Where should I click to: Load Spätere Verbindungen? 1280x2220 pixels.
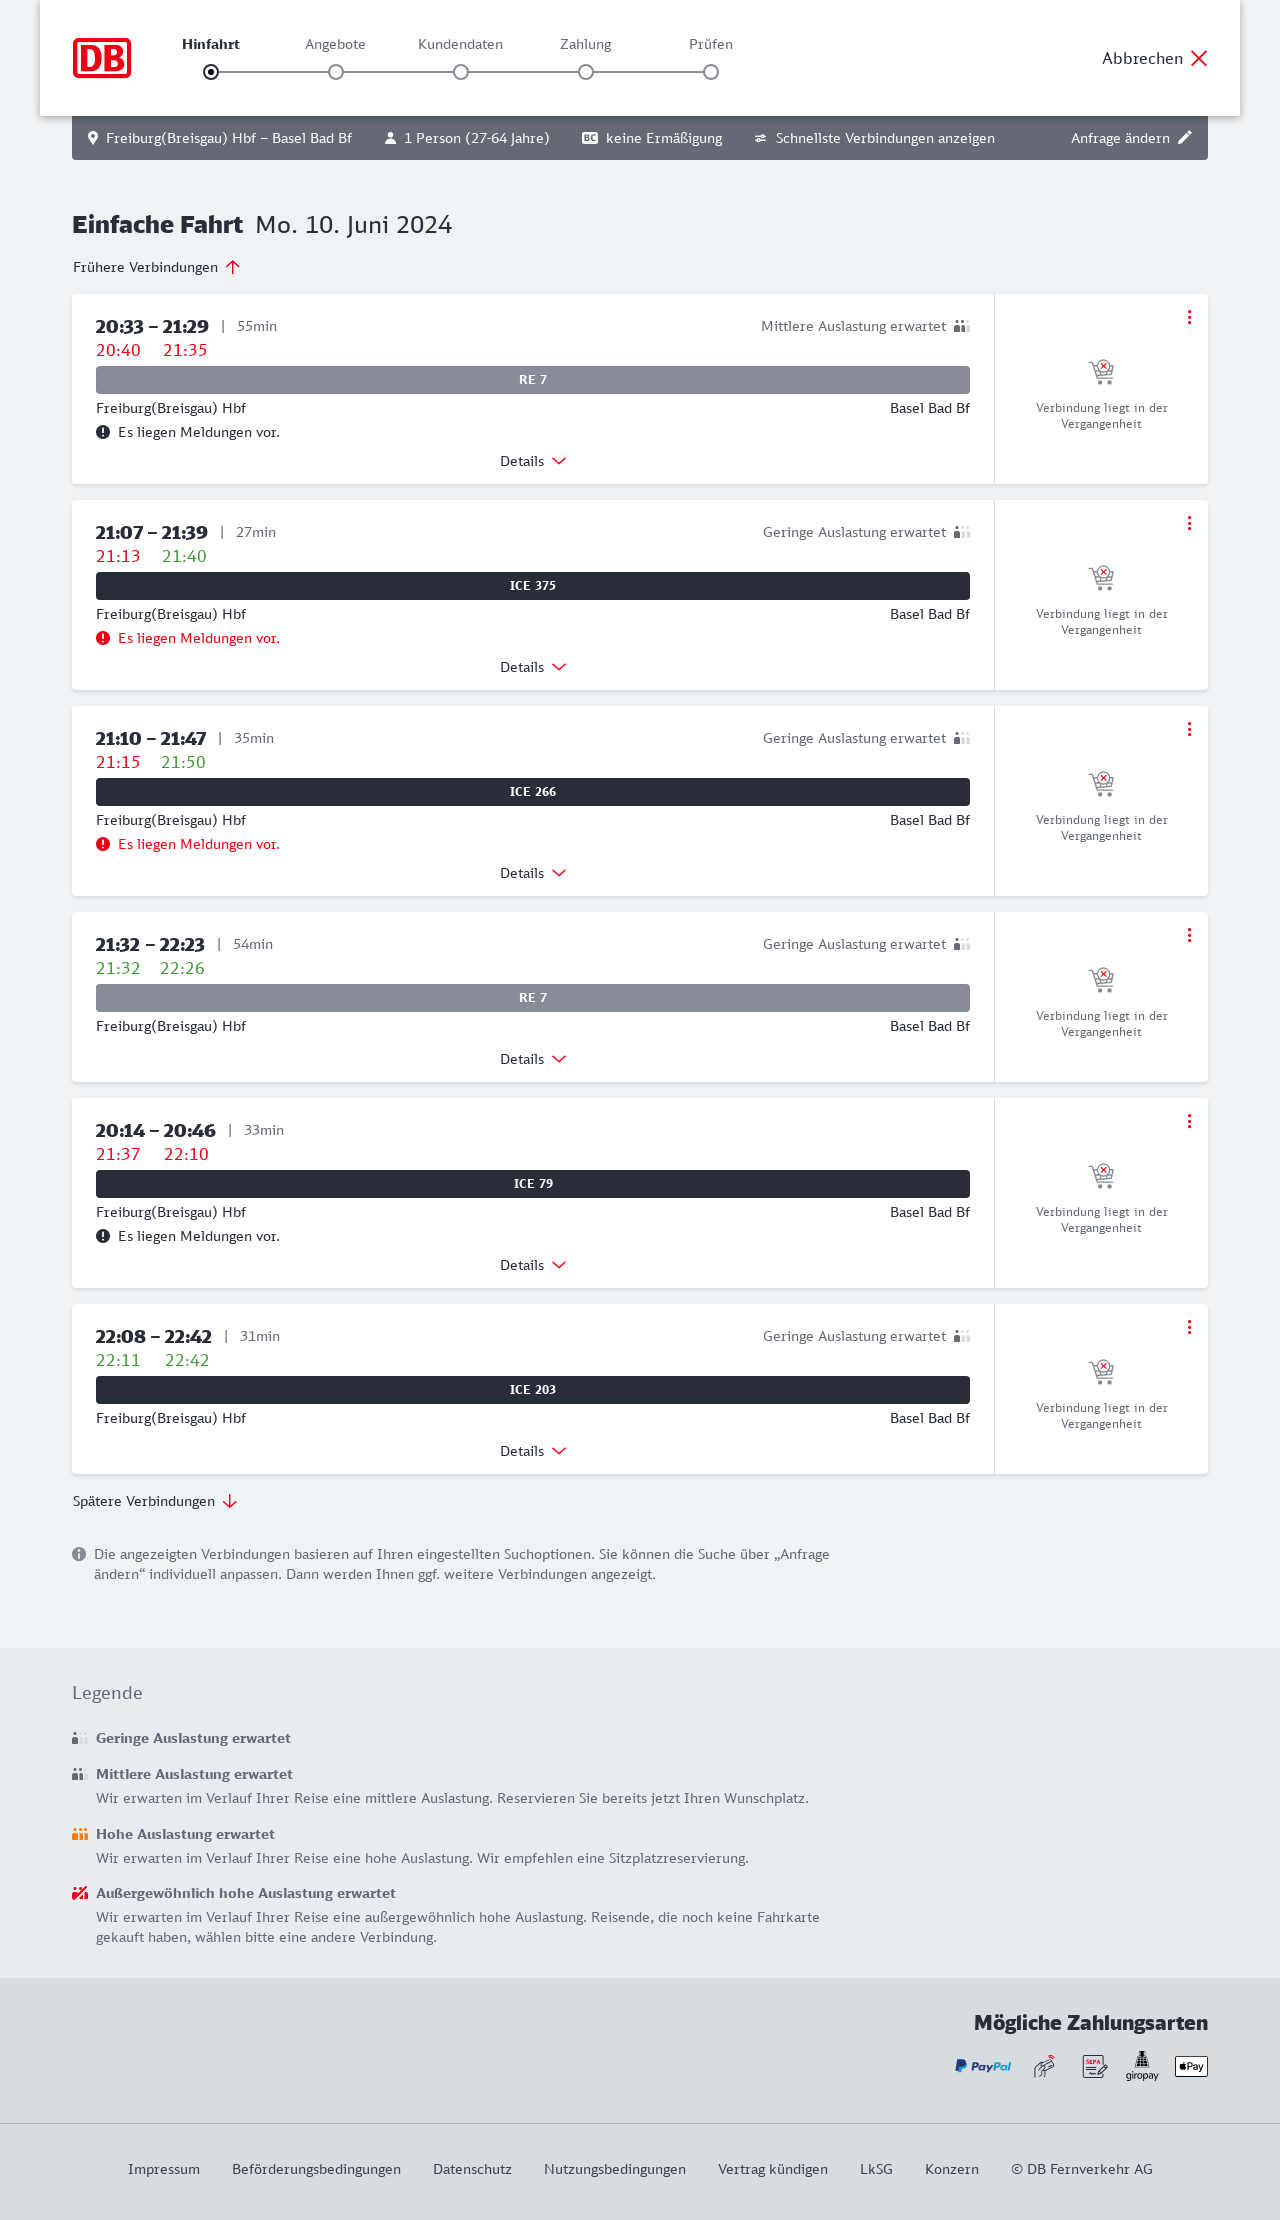[x=154, y=1501]
